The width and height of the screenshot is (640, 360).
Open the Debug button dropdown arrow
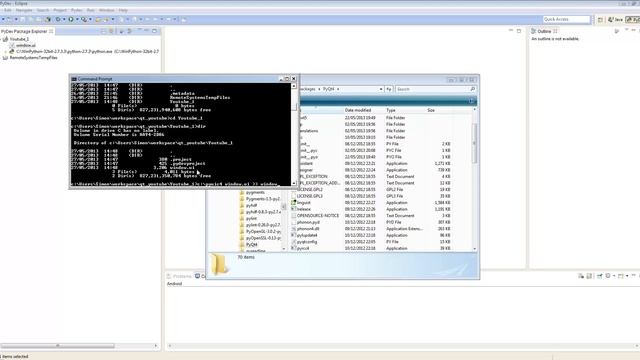tap(64, 19)
